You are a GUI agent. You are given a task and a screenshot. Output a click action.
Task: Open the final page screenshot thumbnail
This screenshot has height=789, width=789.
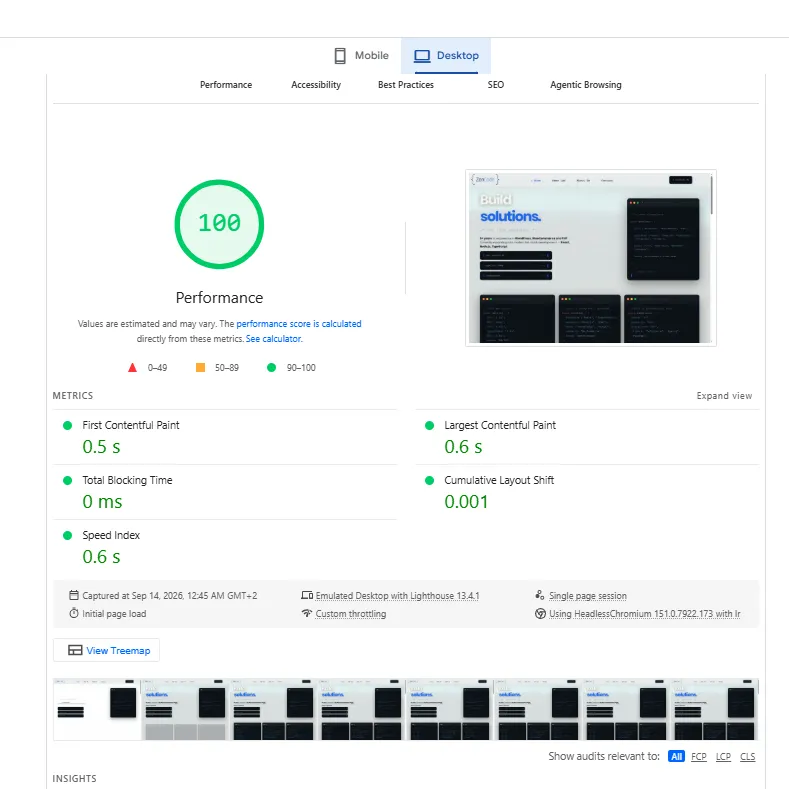[x=591, y=258]
